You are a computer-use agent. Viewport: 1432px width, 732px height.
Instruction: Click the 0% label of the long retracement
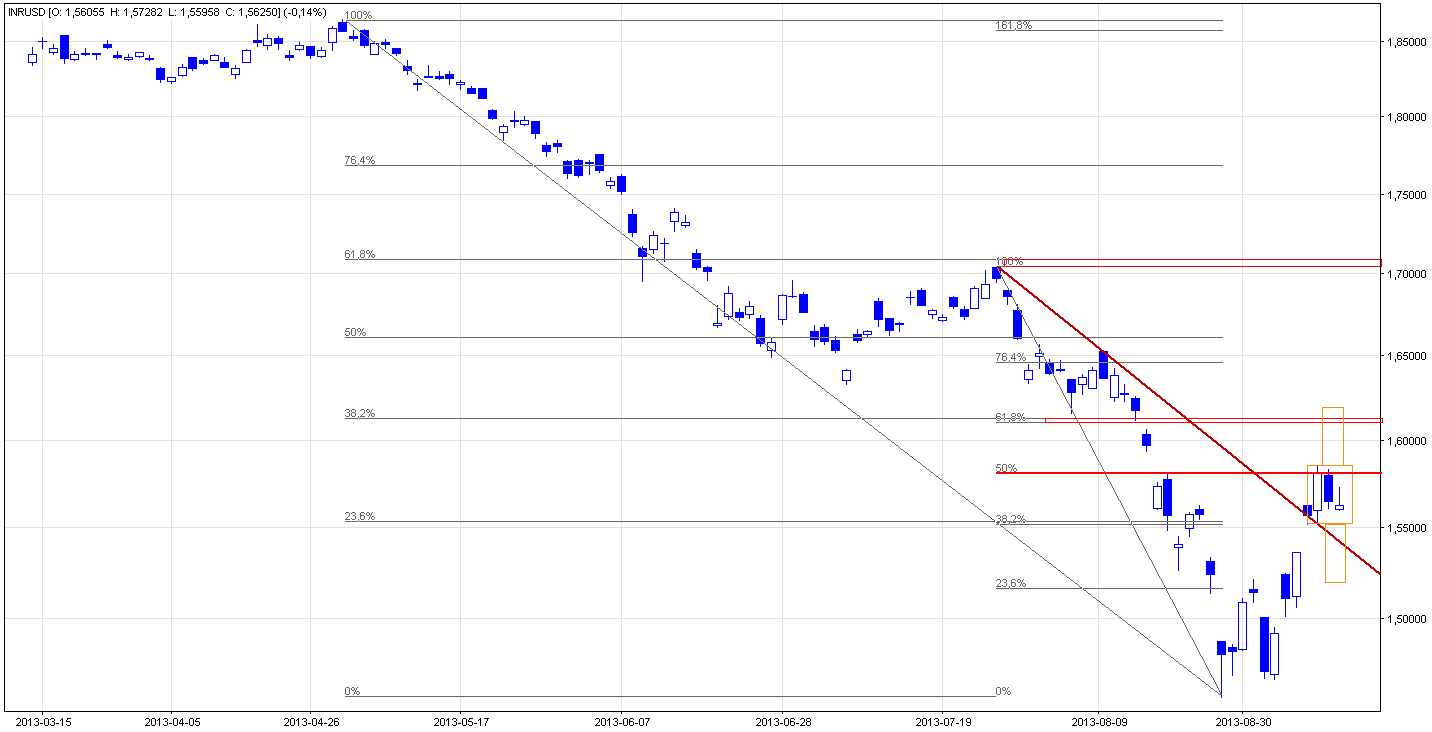coord(352,692)
